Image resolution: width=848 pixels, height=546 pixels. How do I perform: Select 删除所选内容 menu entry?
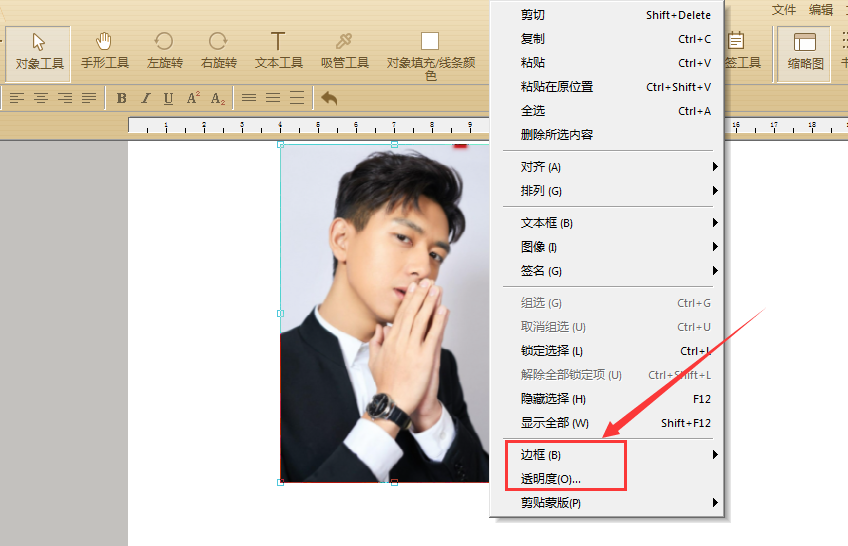point(607,135)
